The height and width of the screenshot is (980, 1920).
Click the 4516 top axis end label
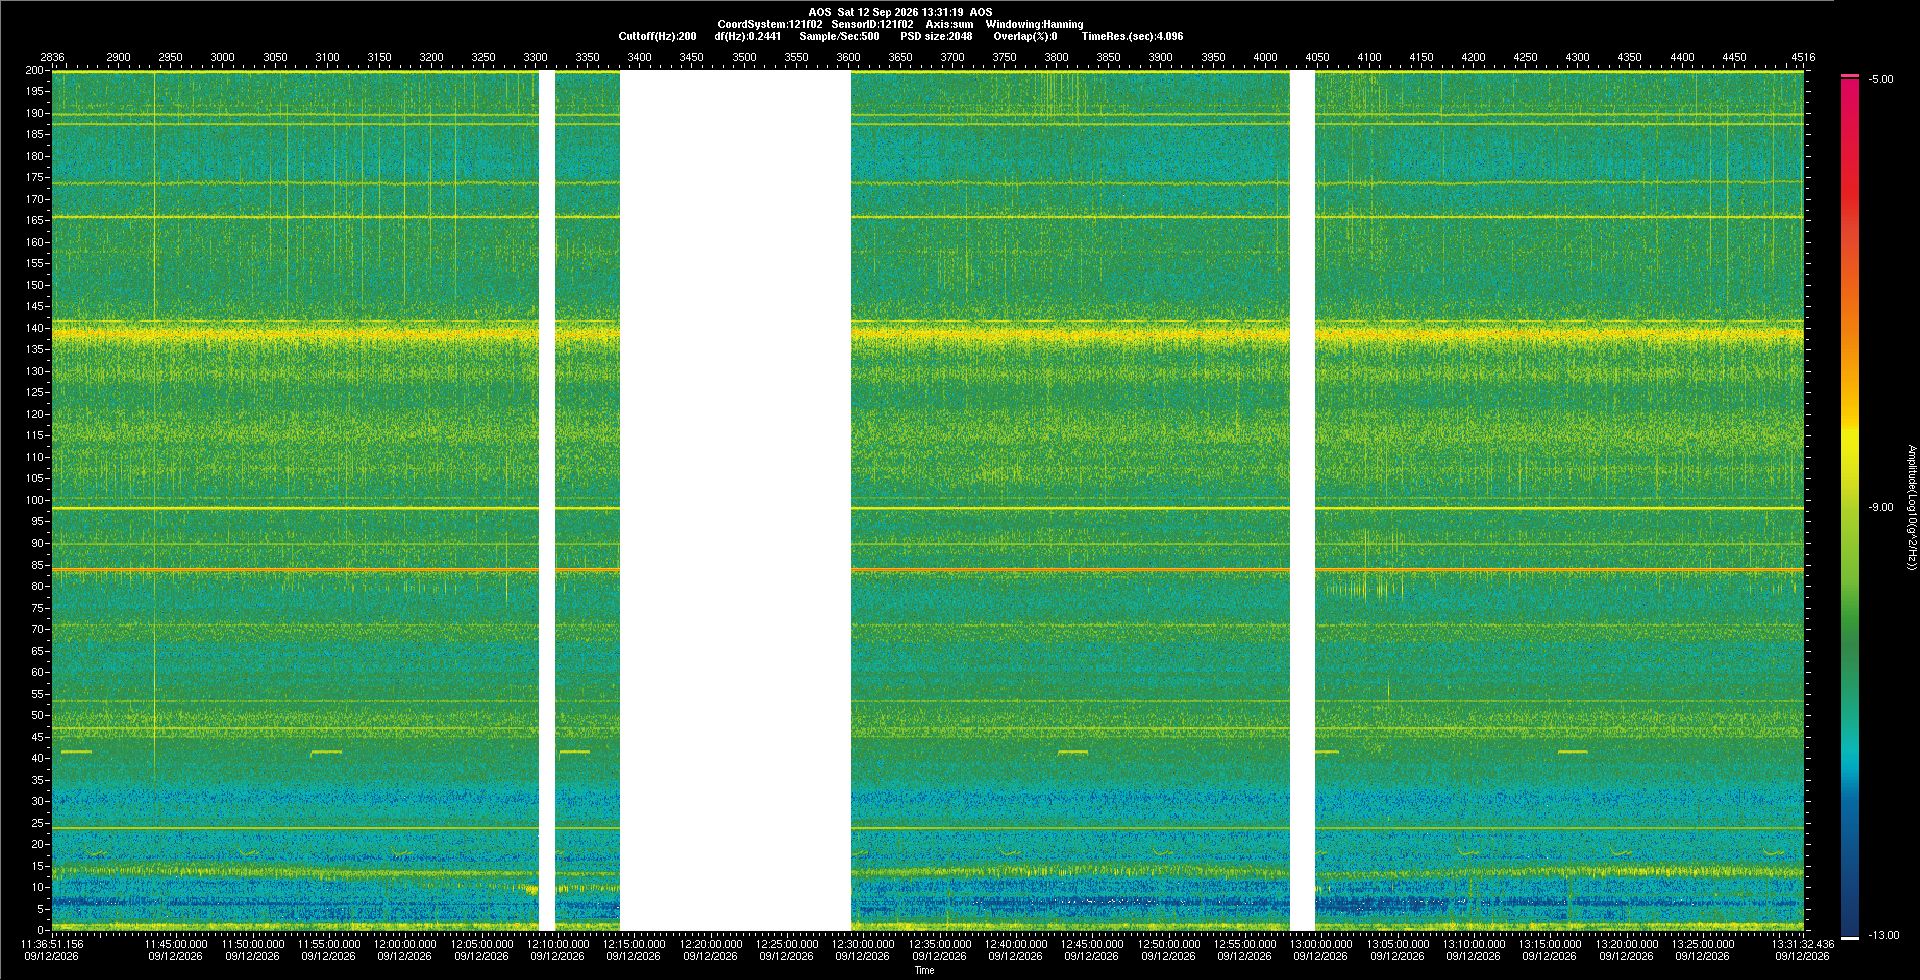click(1803, 57)
